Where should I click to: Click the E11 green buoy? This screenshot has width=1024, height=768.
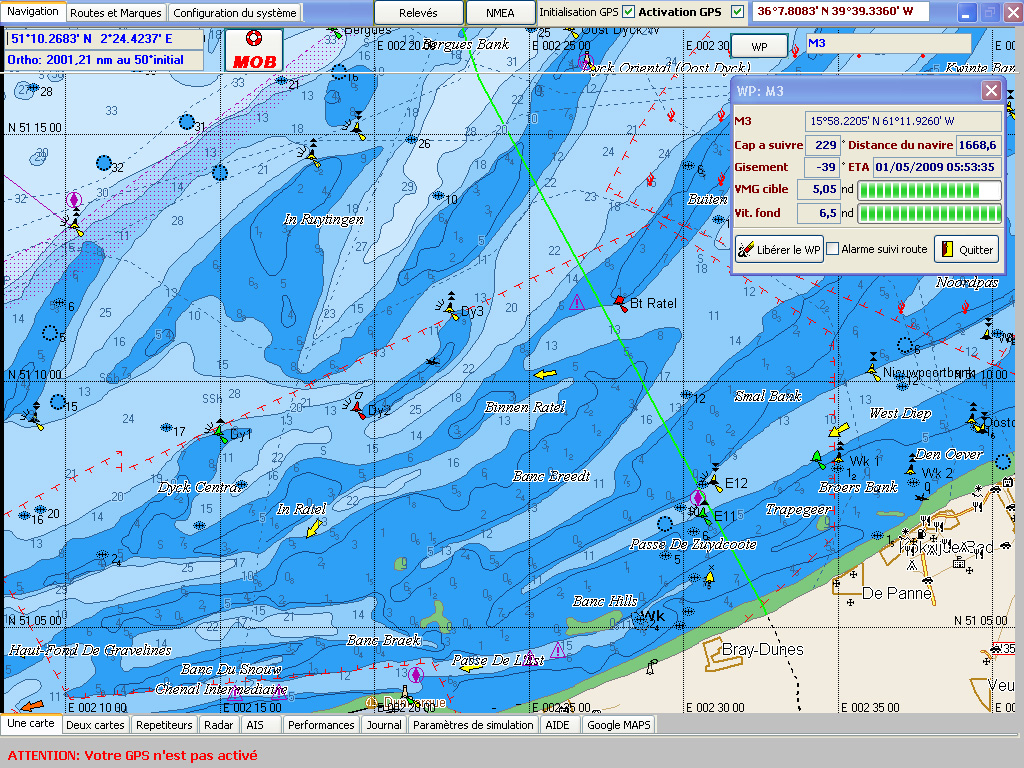704,516
